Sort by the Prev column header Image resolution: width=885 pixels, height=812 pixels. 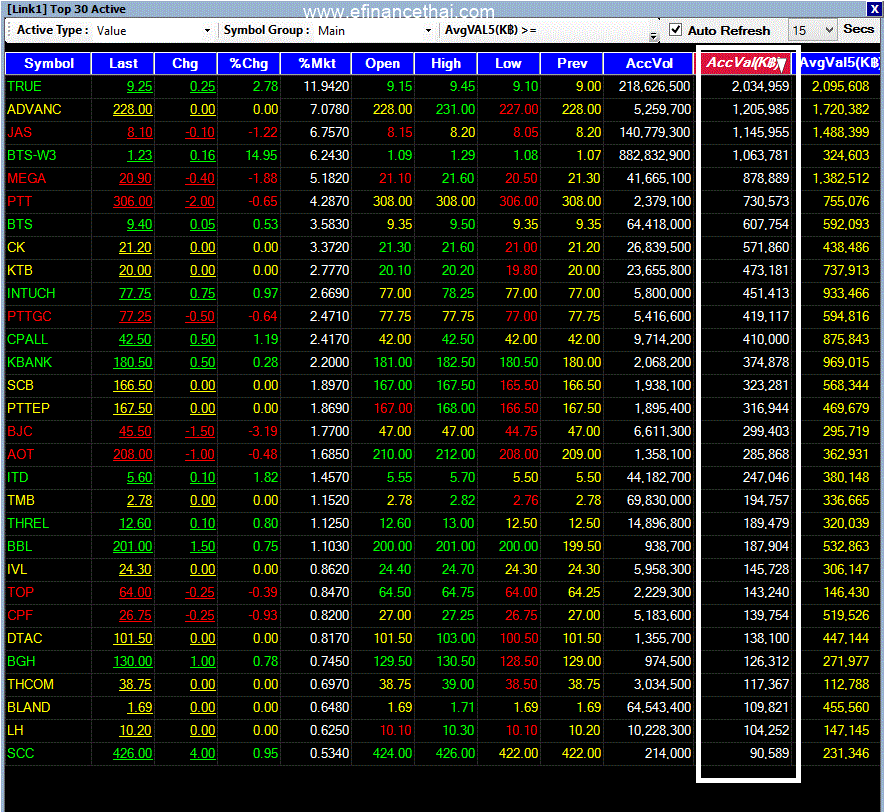(x=572, y=63)
